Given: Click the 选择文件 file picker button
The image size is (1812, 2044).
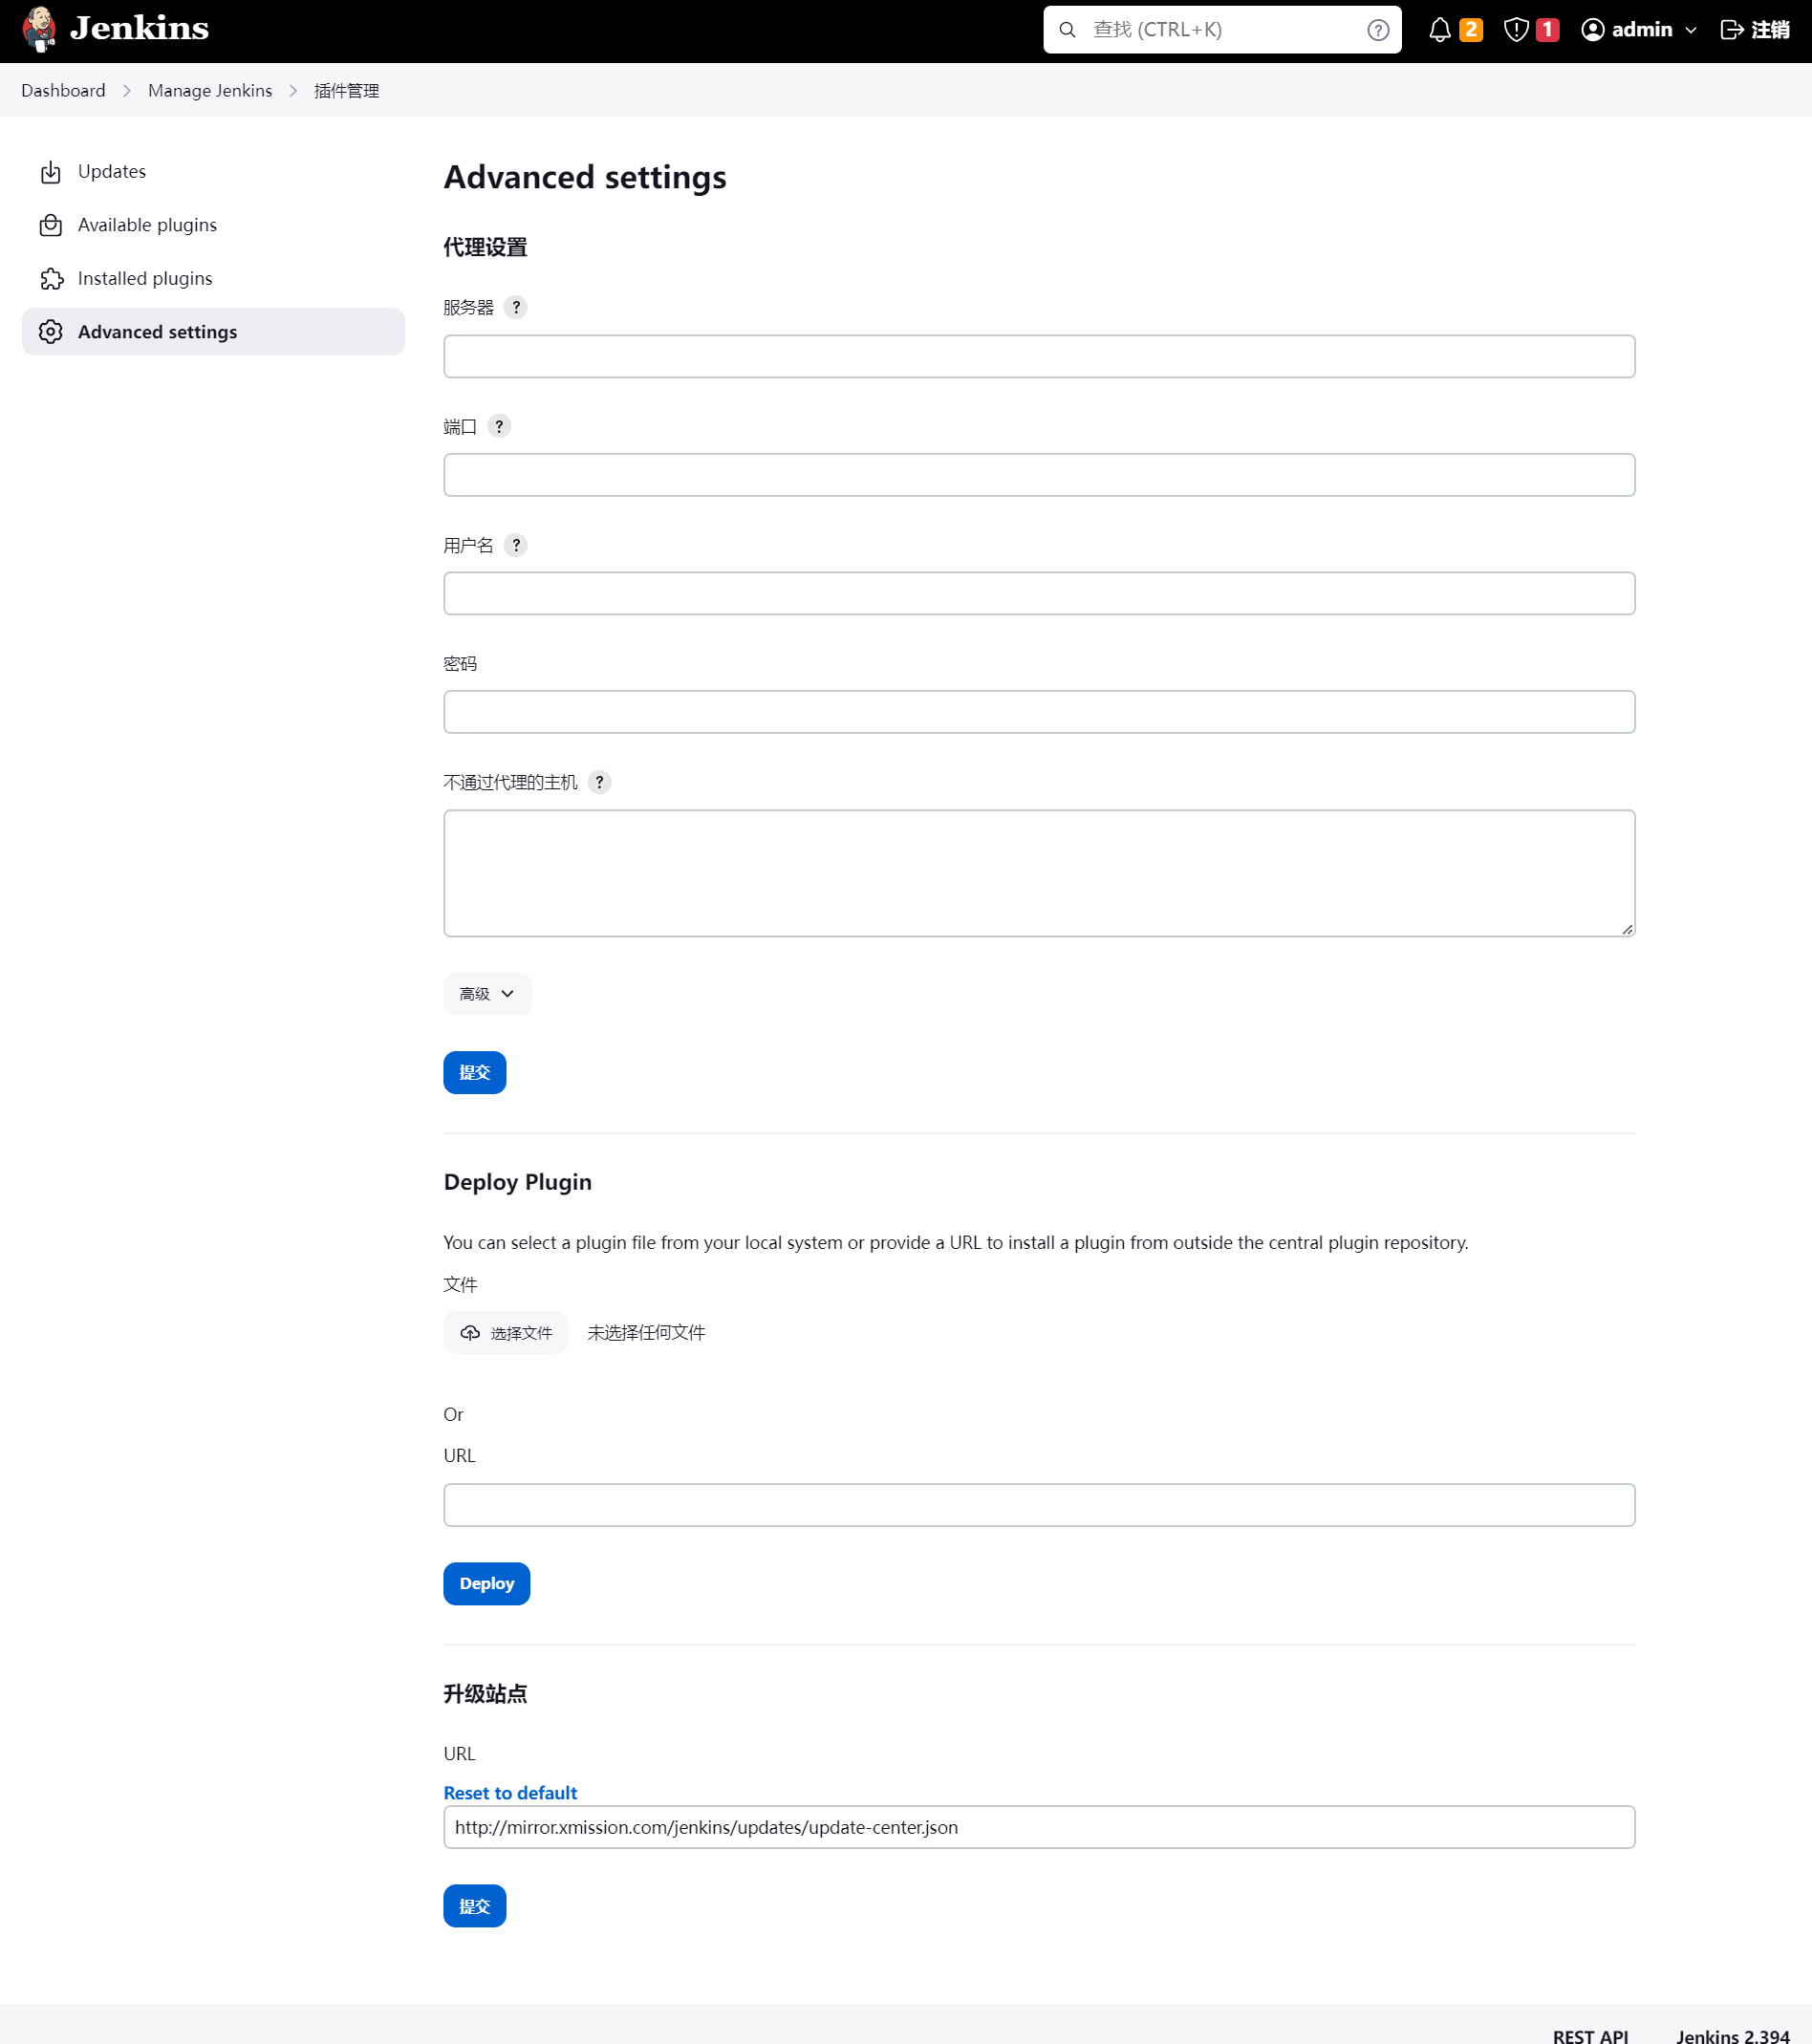Looking at the screenshot, I should click(506, 1332).
